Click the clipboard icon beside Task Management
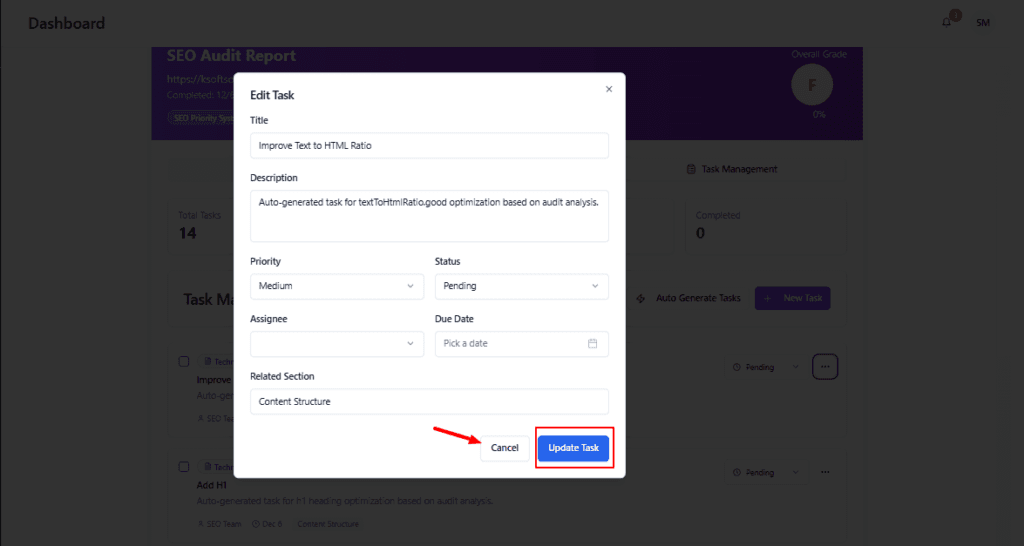 click(691, 169)
